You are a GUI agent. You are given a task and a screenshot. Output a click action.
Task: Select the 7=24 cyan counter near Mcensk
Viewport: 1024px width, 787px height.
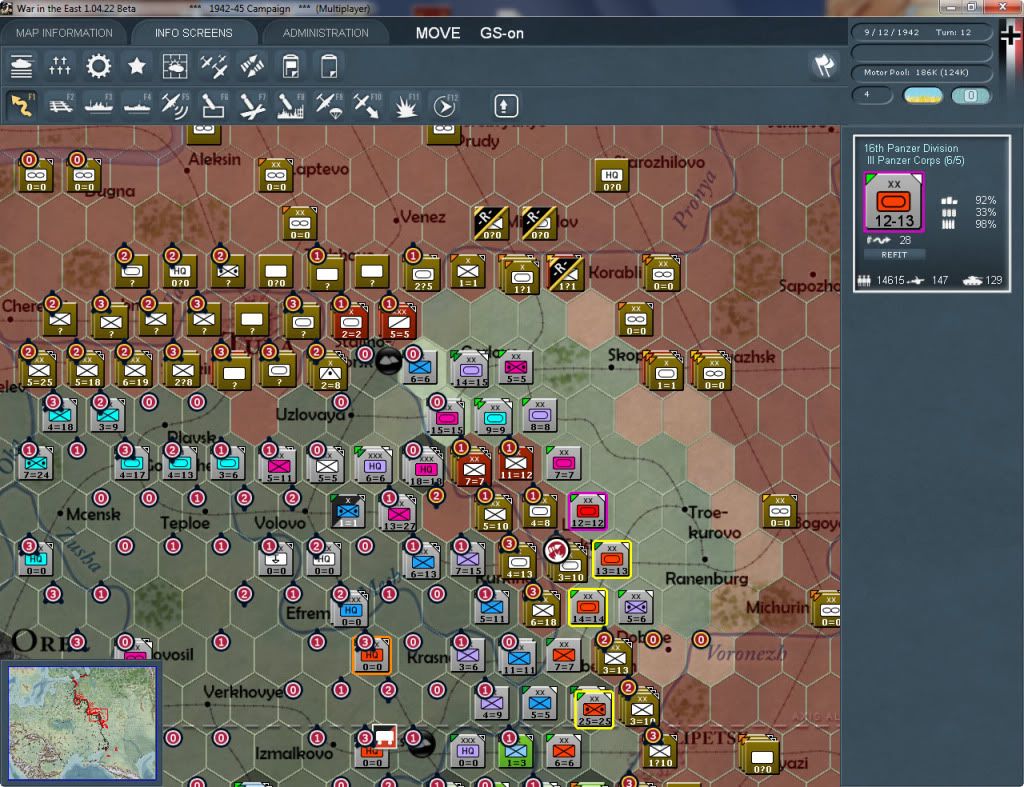pyautogui.click(x=36, y=463)
